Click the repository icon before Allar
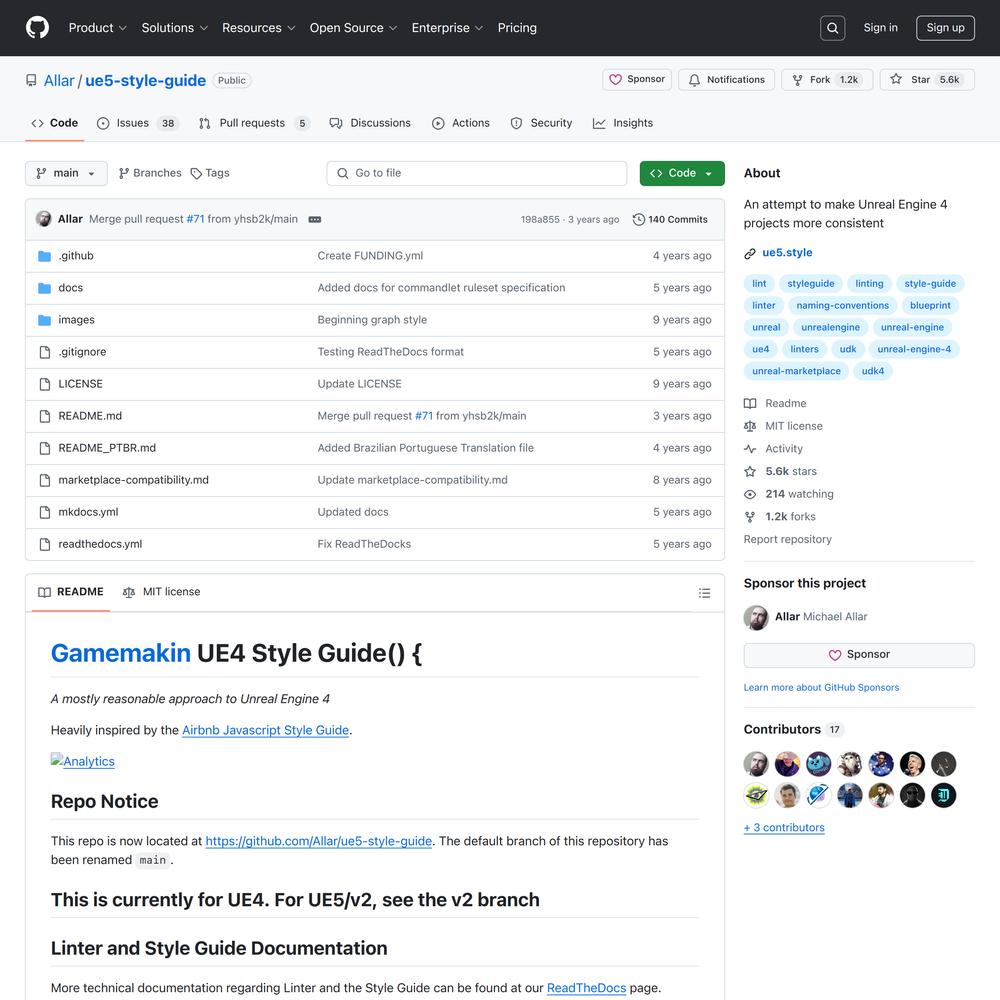 [31, 80]
